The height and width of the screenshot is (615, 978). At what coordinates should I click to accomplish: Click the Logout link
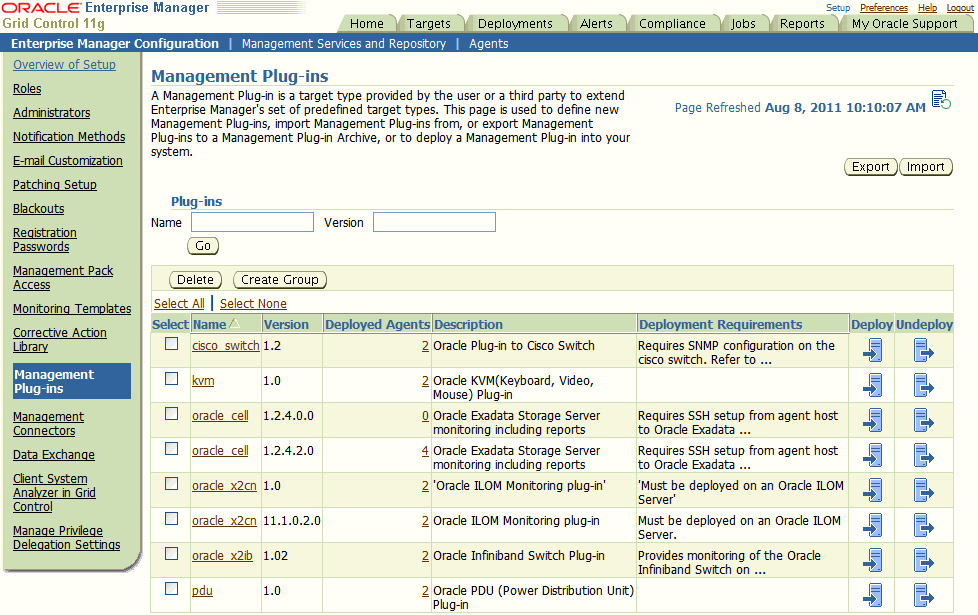pyautogui.click(x=960, y=7)
